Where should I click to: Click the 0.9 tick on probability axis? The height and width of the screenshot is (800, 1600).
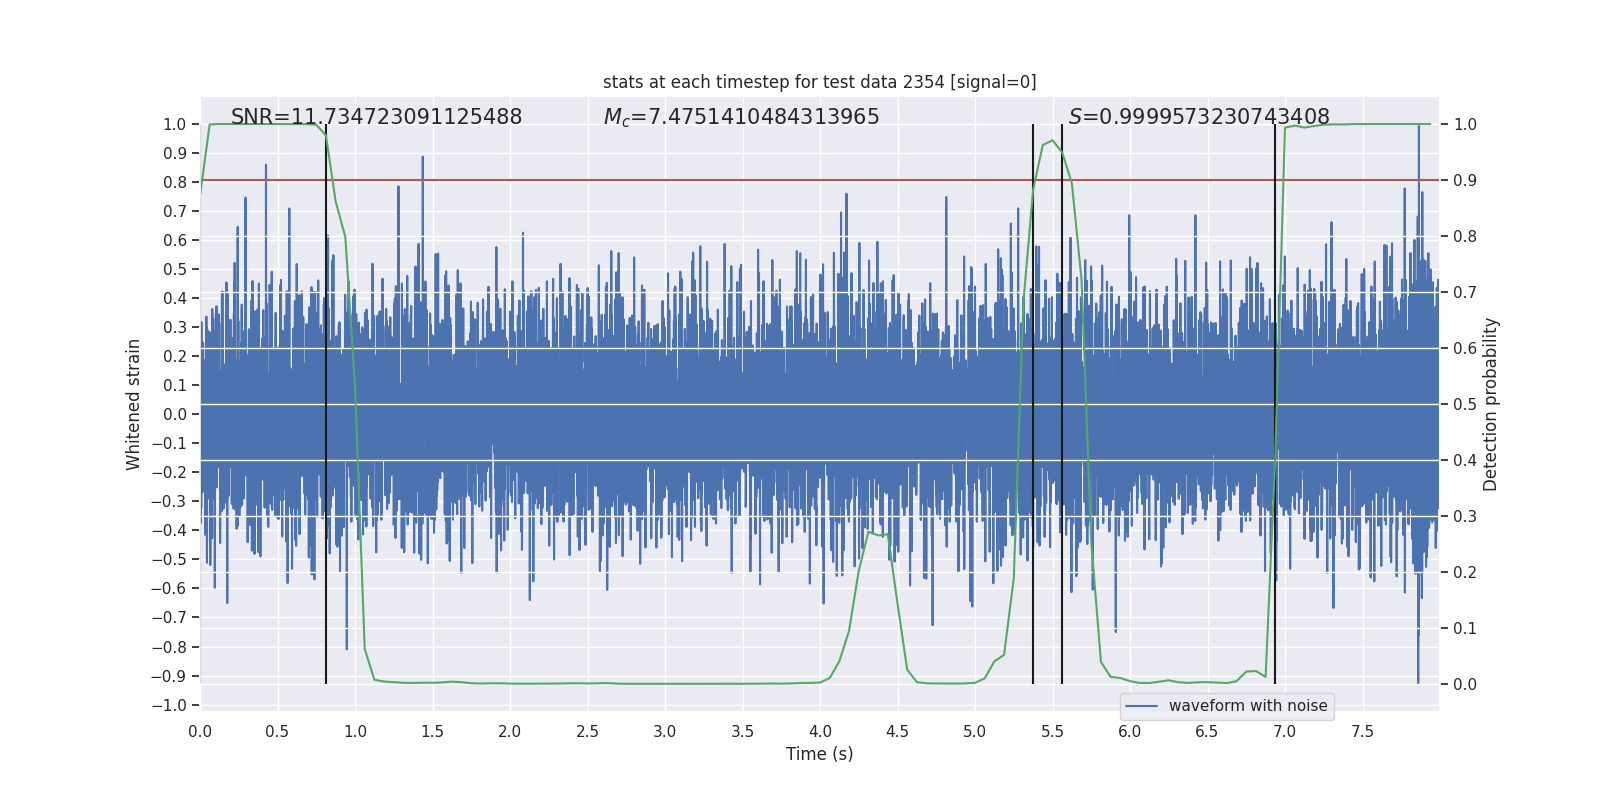pyautogui.click(x=1465, y=181)
